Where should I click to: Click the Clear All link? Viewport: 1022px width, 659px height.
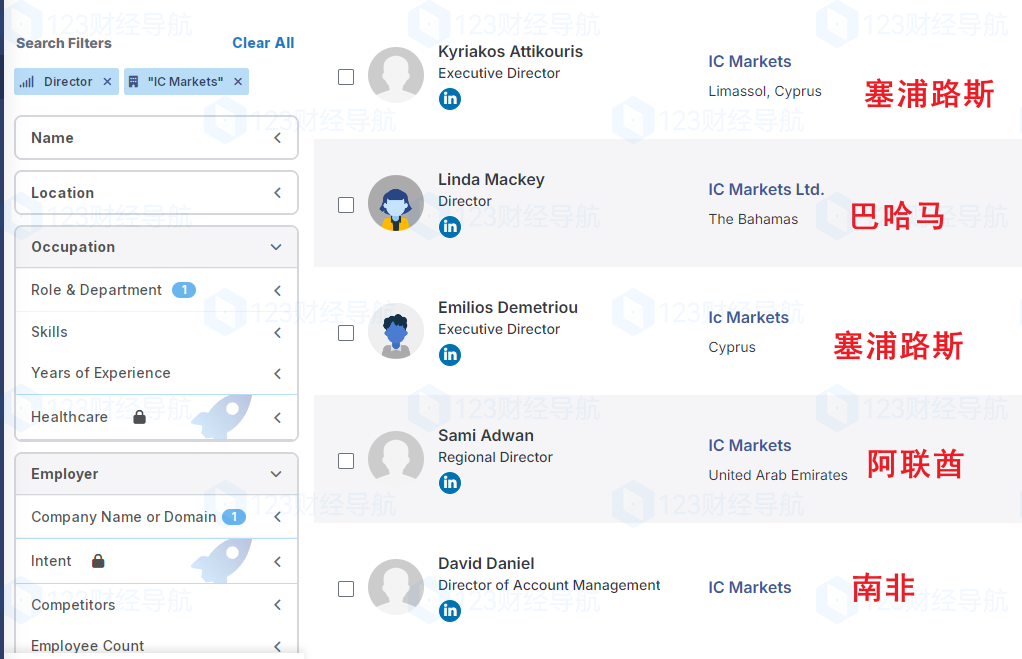pyautogui.click(x=263, y=43)
